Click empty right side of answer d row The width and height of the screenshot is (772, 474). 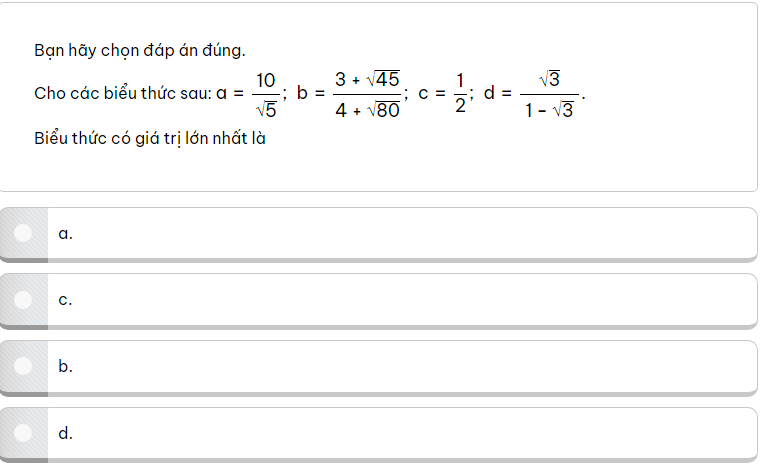click(x=500, y=434)
